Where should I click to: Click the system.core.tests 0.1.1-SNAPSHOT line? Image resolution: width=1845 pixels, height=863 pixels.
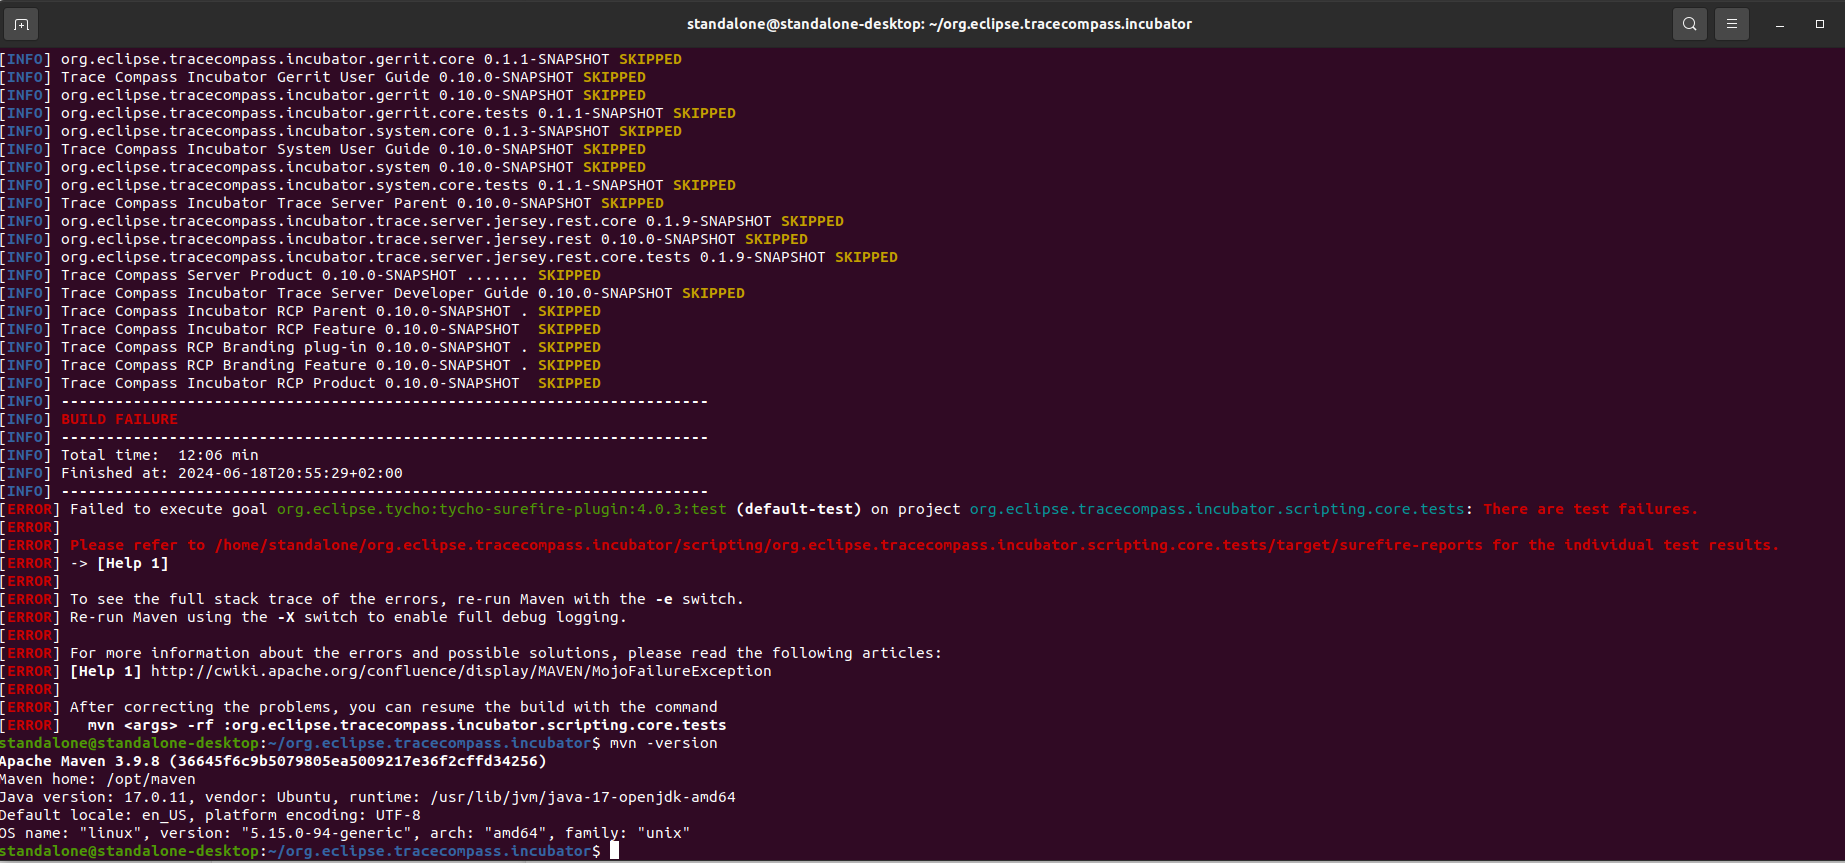coord(368,185)
